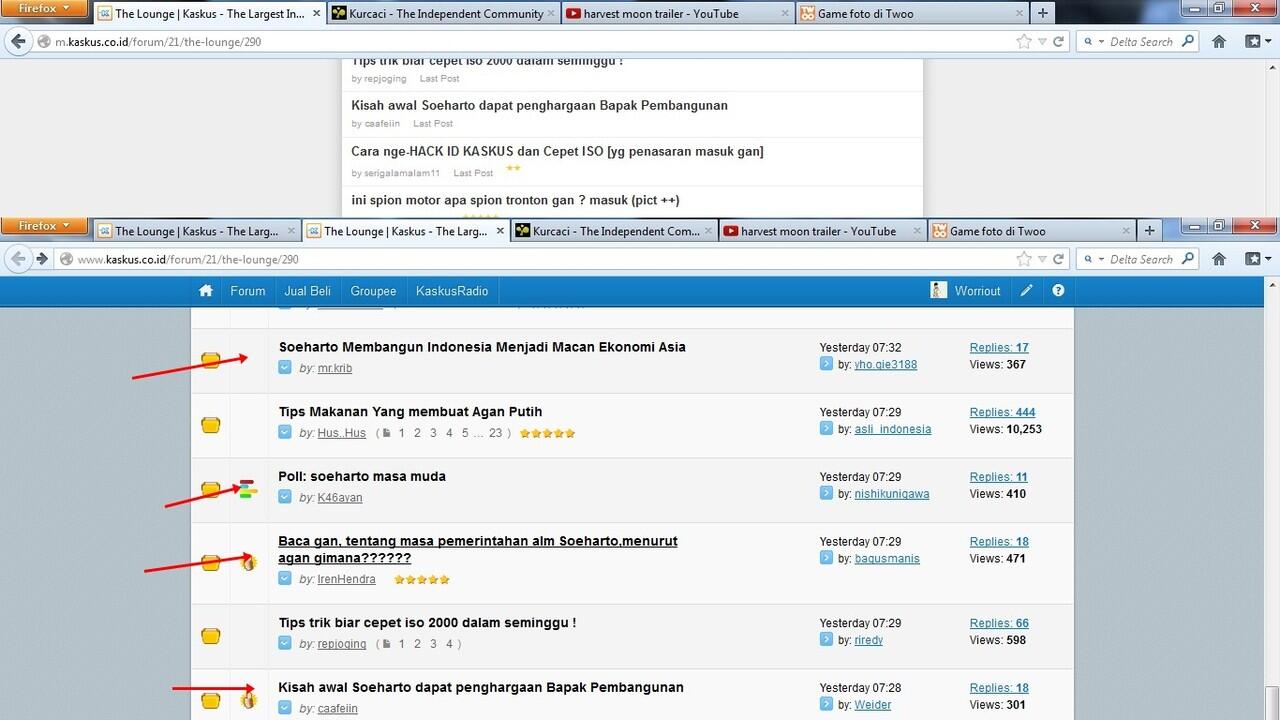Expand thread preview arrow beside mr.krib
This screenshot has width=1280, height=720.
[285, 368]
